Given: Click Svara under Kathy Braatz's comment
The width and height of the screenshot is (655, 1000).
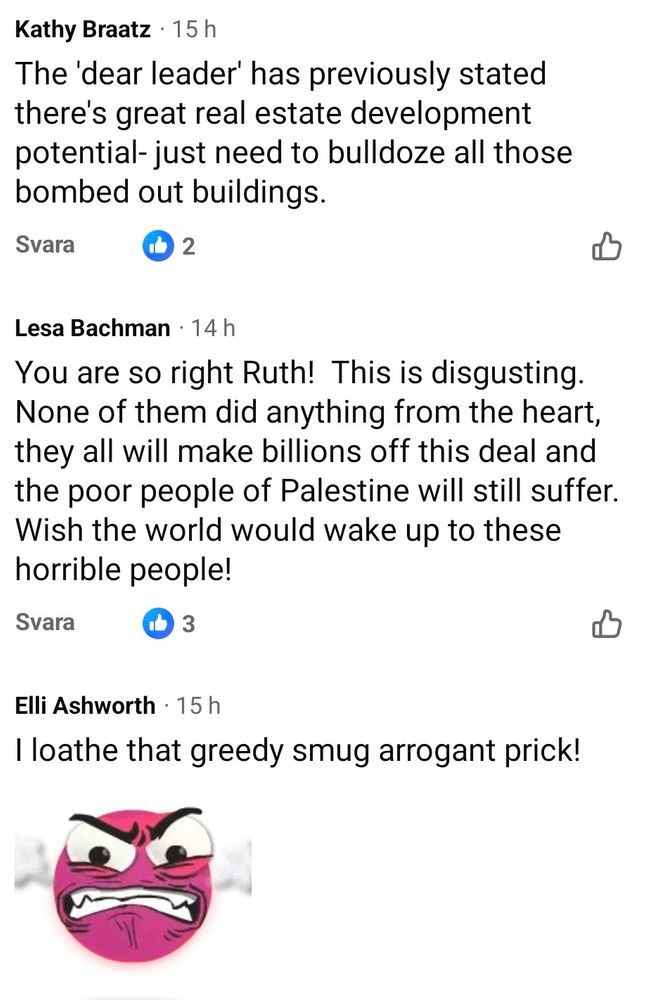Looking at the screenshot, I should click(45, 245).
